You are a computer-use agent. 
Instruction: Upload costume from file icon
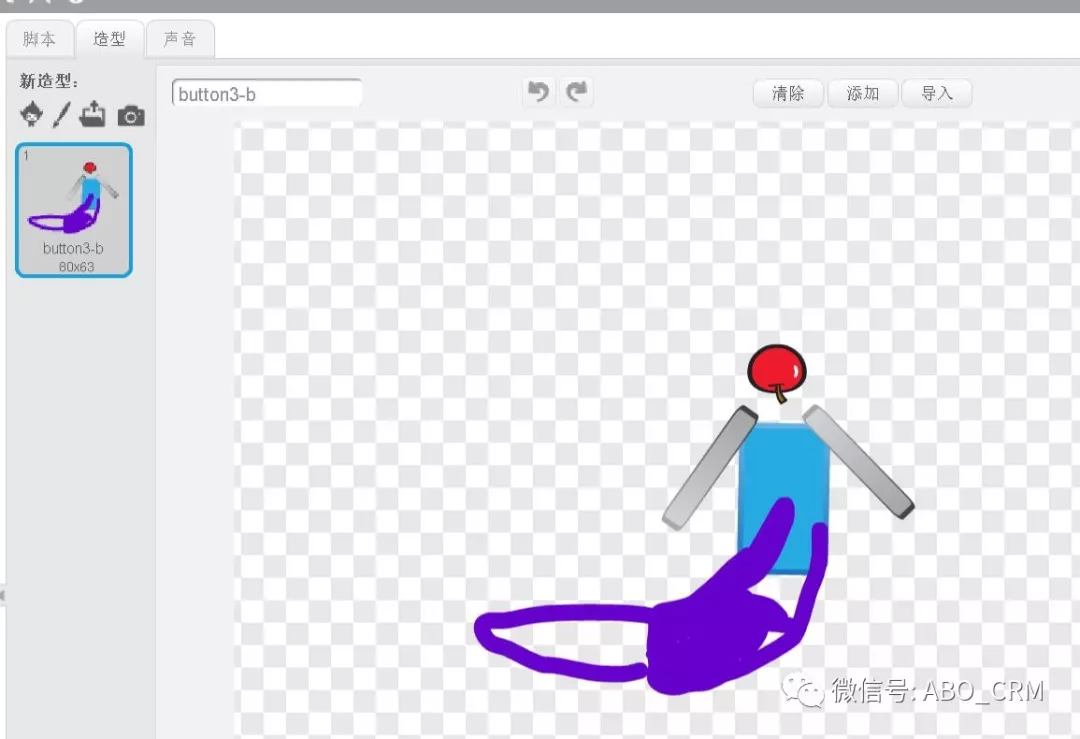pyautogui.click(x=92, y=114)
